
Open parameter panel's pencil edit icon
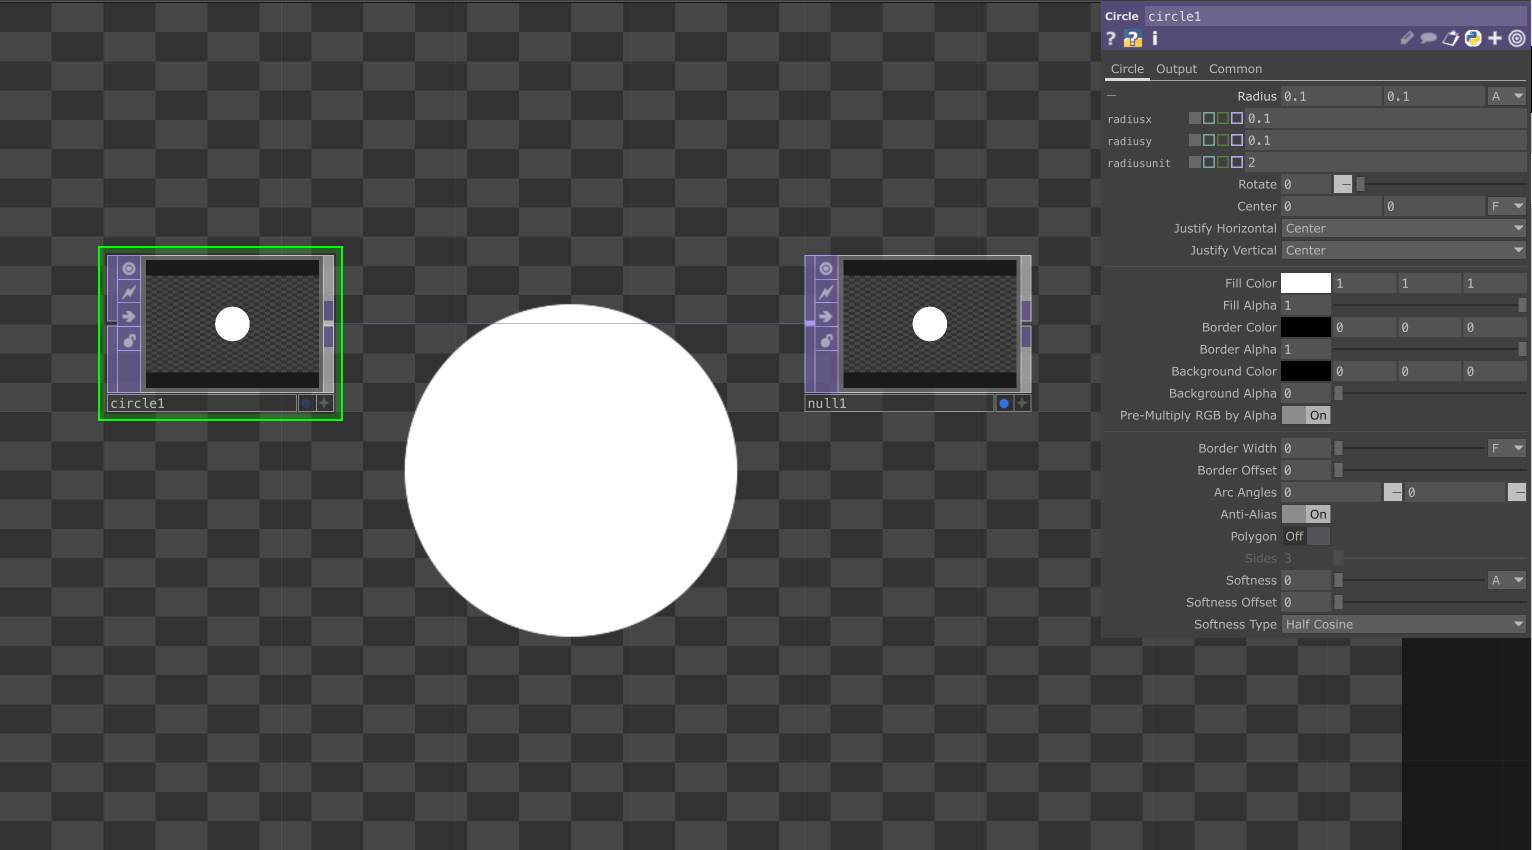click(1407, 38)
